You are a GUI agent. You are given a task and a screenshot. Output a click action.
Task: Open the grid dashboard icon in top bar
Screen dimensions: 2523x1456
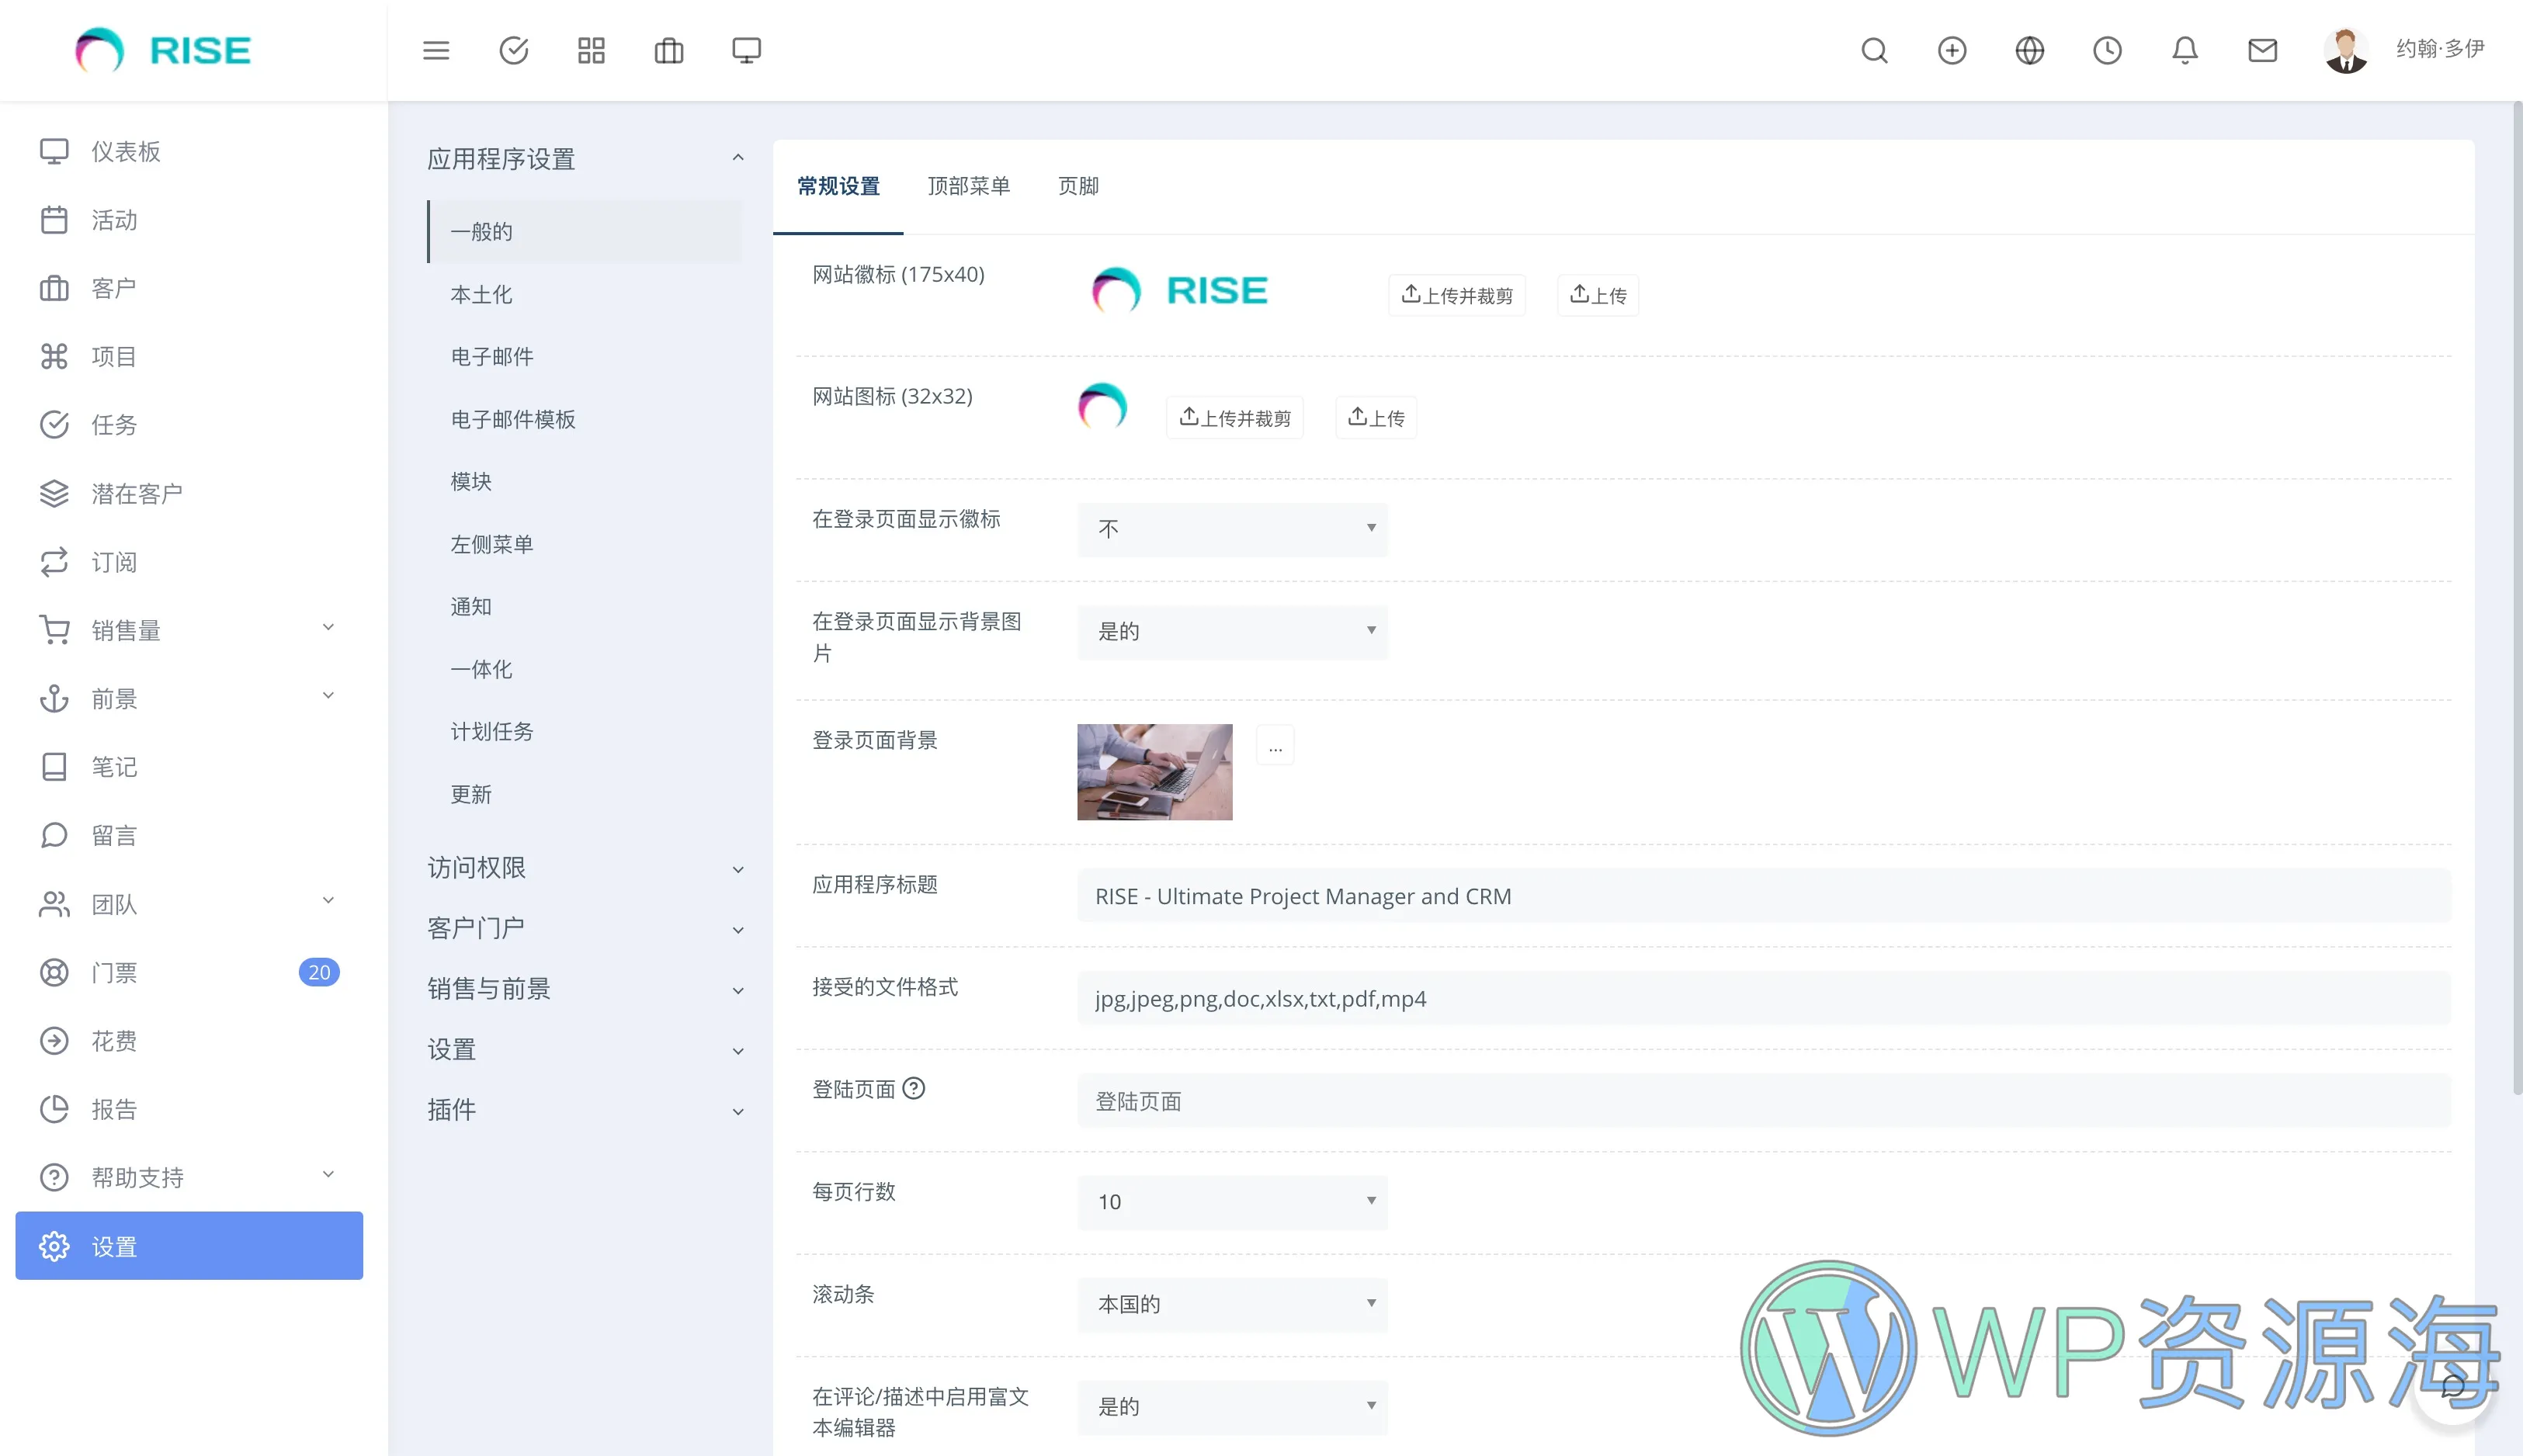coord(591,50)
